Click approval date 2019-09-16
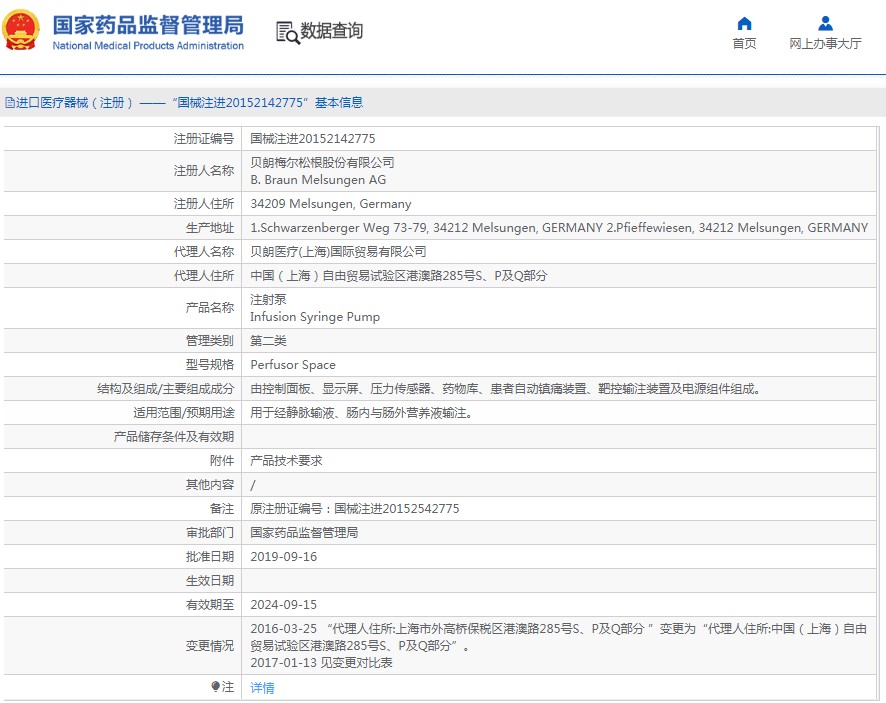The width and height of the screenshot is (886, 703). tap(284, 557)
